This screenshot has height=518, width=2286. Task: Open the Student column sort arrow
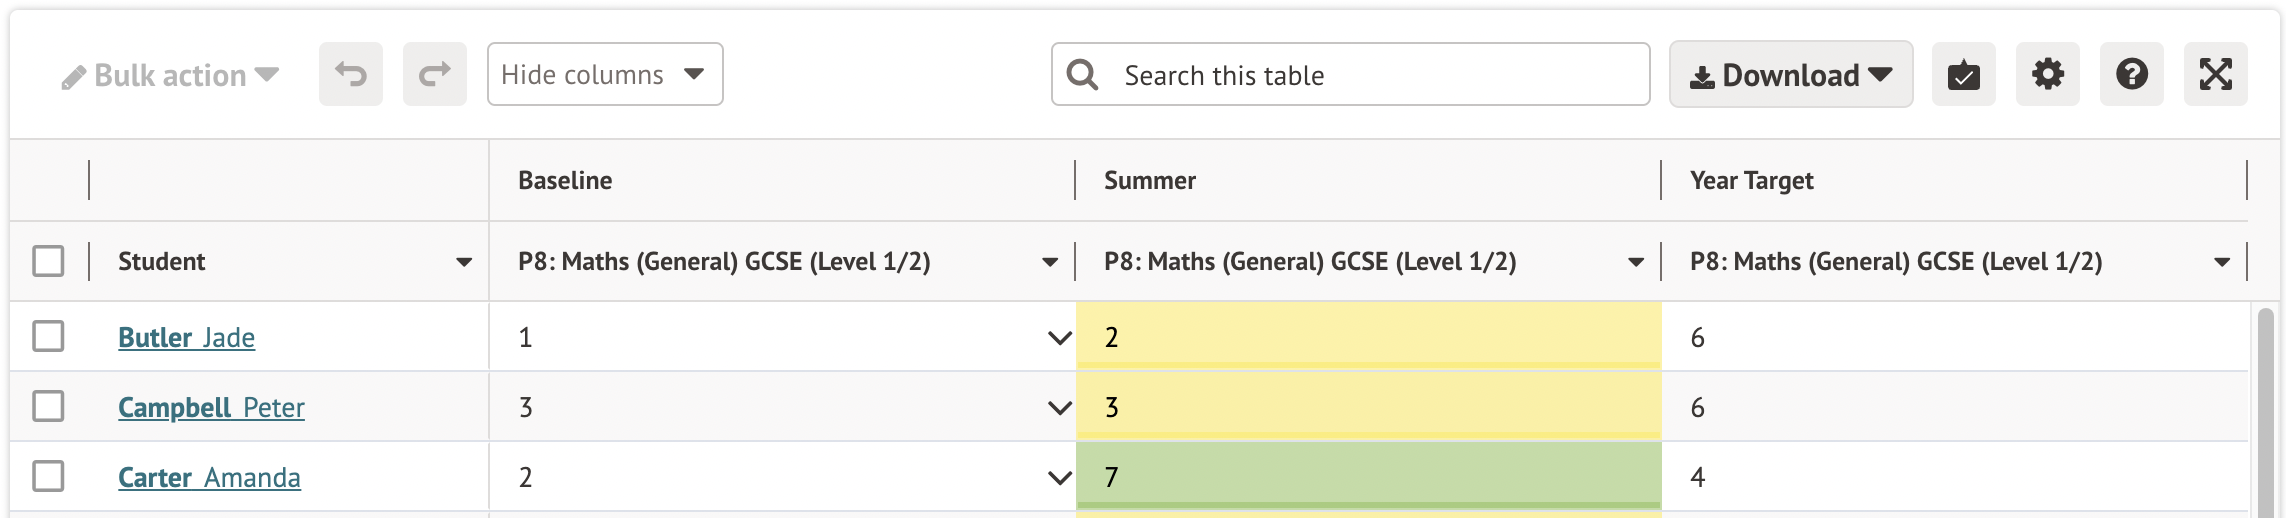click(x=464, y=262)
